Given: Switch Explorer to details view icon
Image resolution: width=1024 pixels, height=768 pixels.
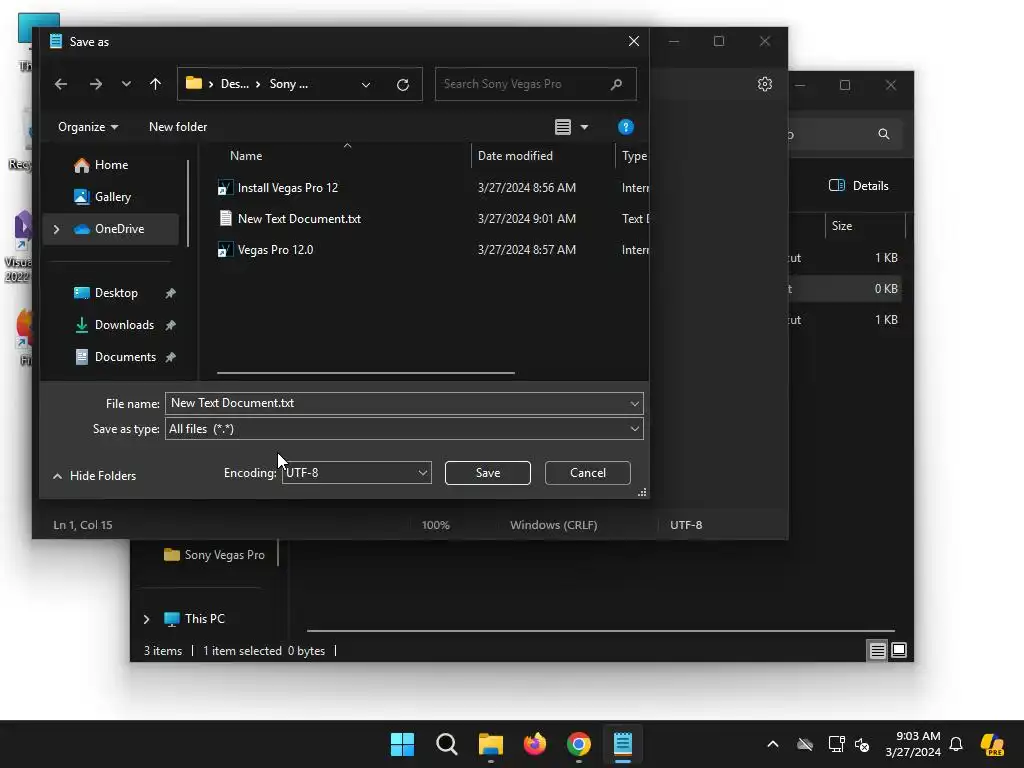Looking at the screenshot, I should click(877, 650).
